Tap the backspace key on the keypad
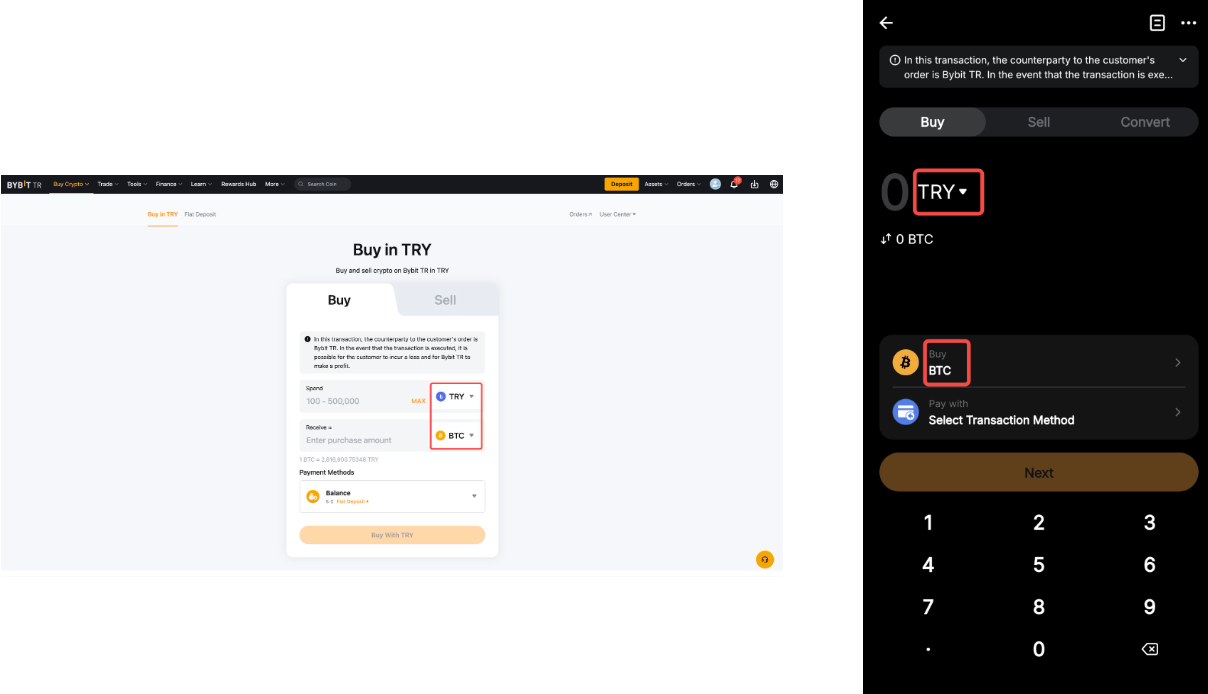The image size is (1208, 694). point(1149,649)
